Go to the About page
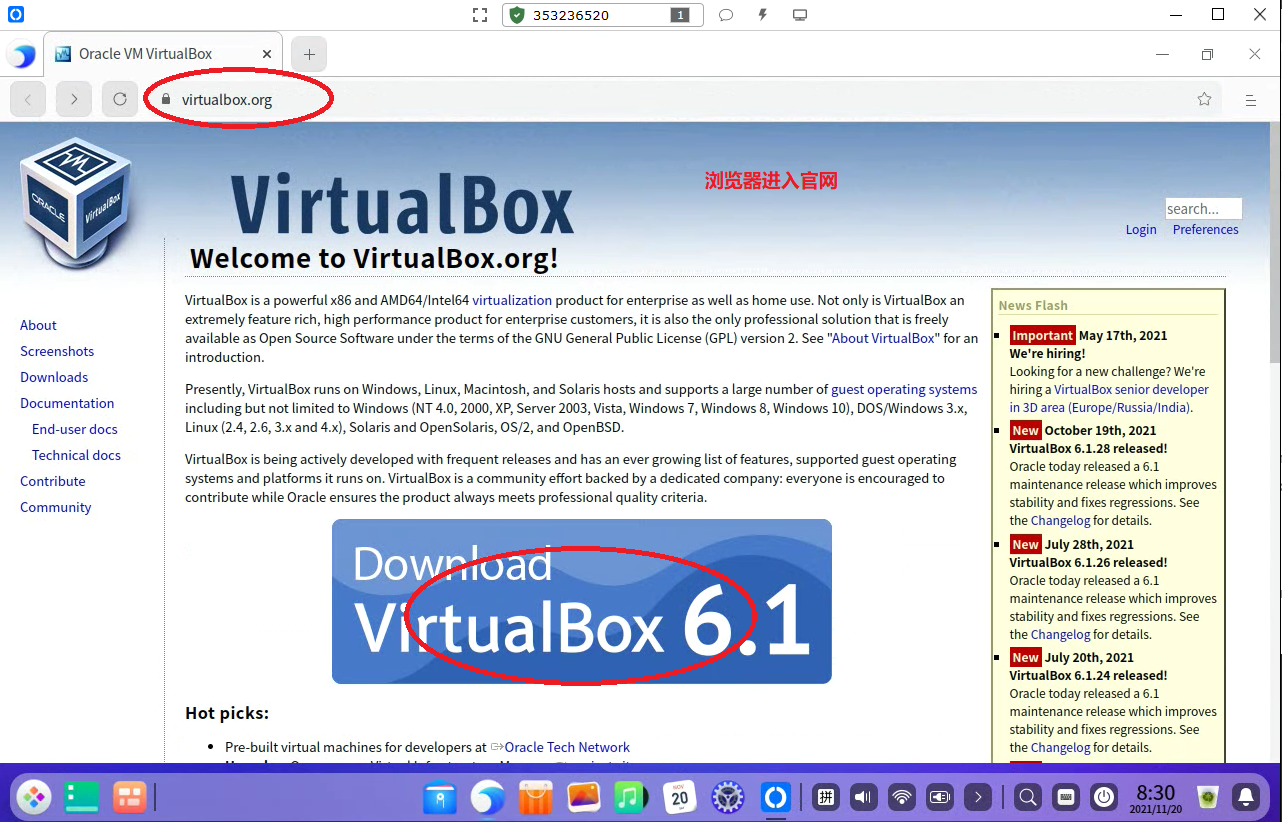1282x822 pixels. click(x=38, y=325)
